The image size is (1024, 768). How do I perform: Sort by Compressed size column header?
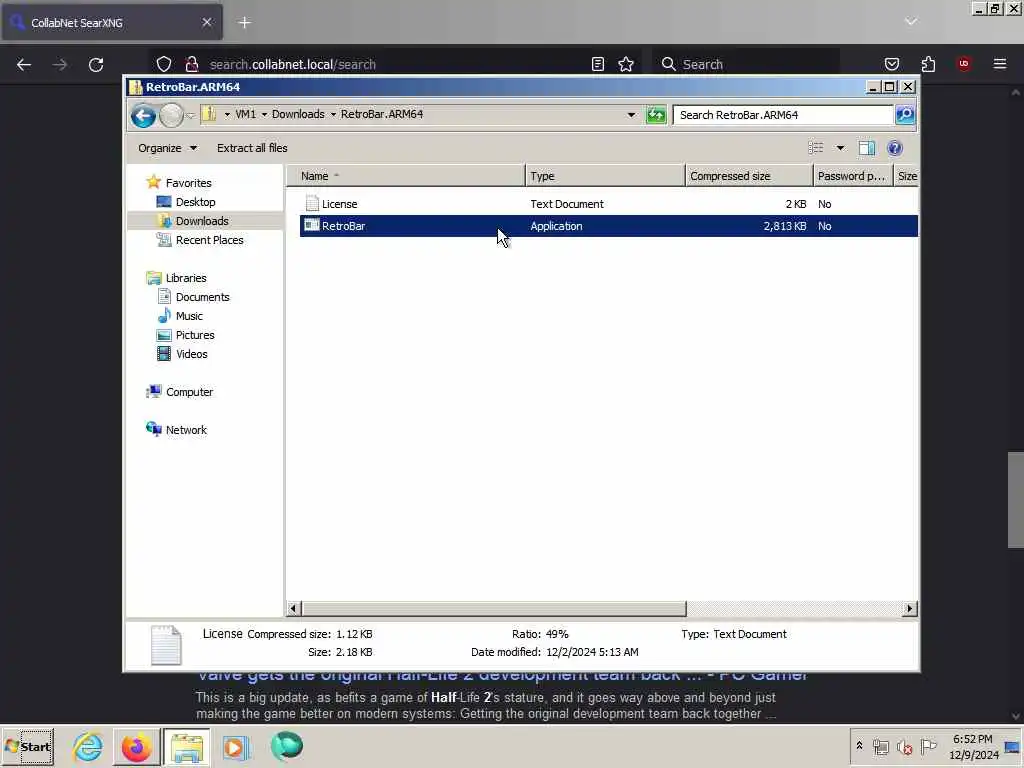[748, 176]
